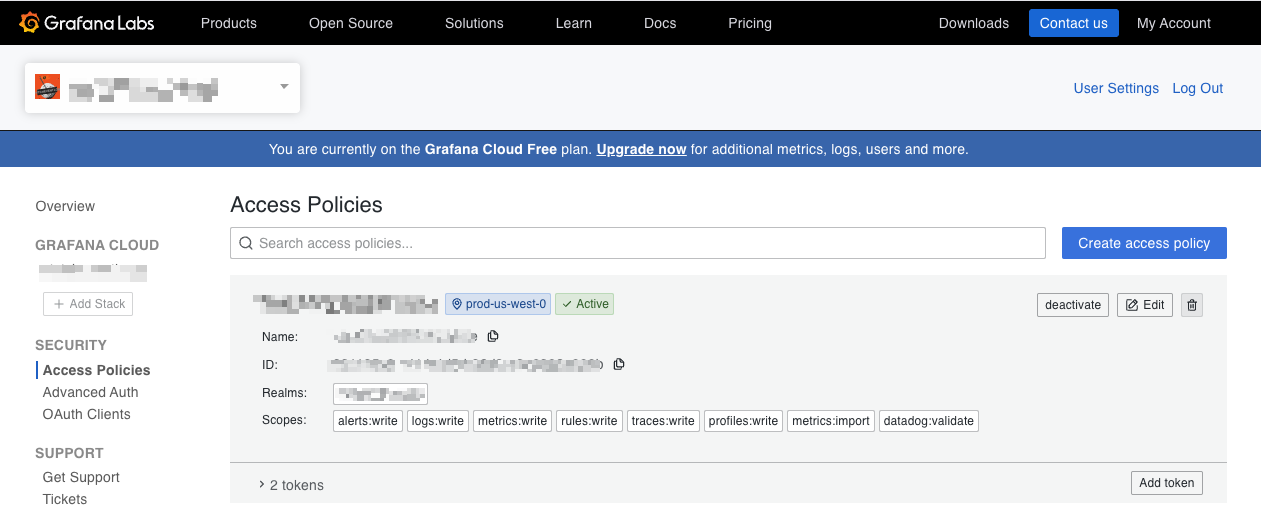This screenshot has width=1261, height=514.
Task: Delete the access policy with trash icon
Action: tap(1191, 305)
